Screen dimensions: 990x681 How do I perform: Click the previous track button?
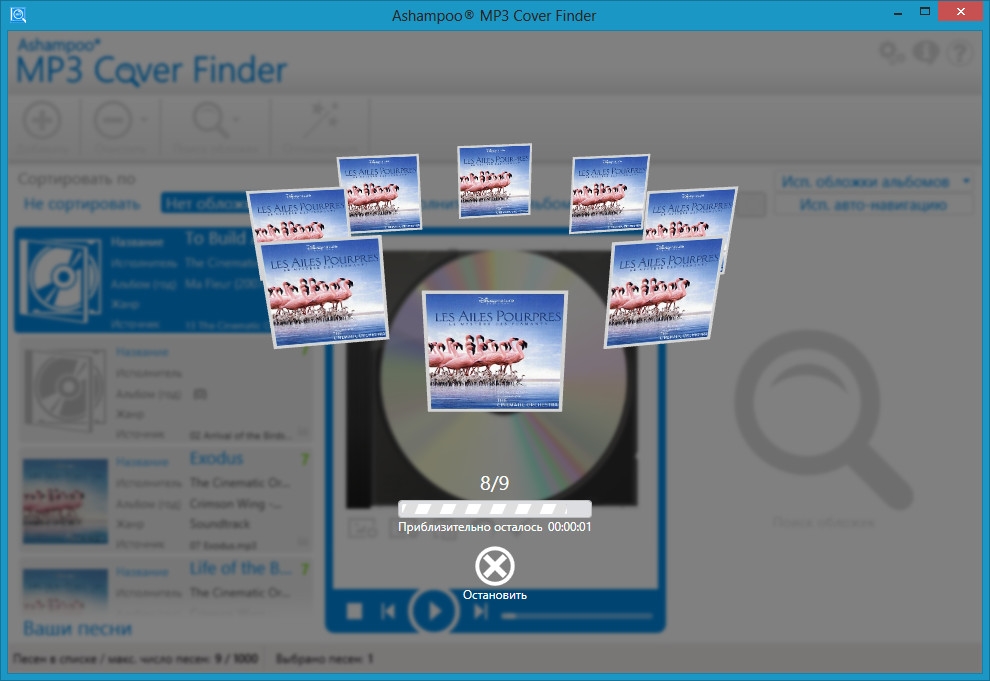[388, 611]
